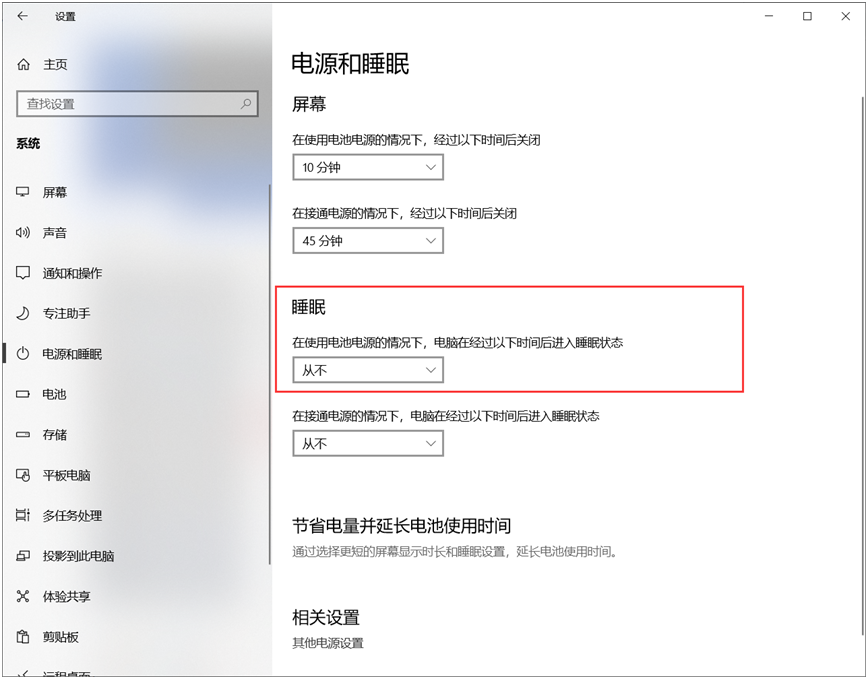868x679 pixels.
Task: Click the 系统 category label in sidebar
Action: 28,144
